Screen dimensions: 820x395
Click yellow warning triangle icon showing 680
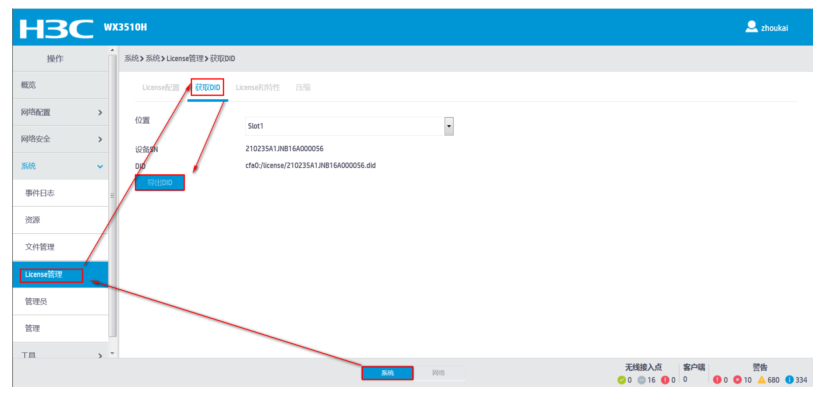point(762,380)
